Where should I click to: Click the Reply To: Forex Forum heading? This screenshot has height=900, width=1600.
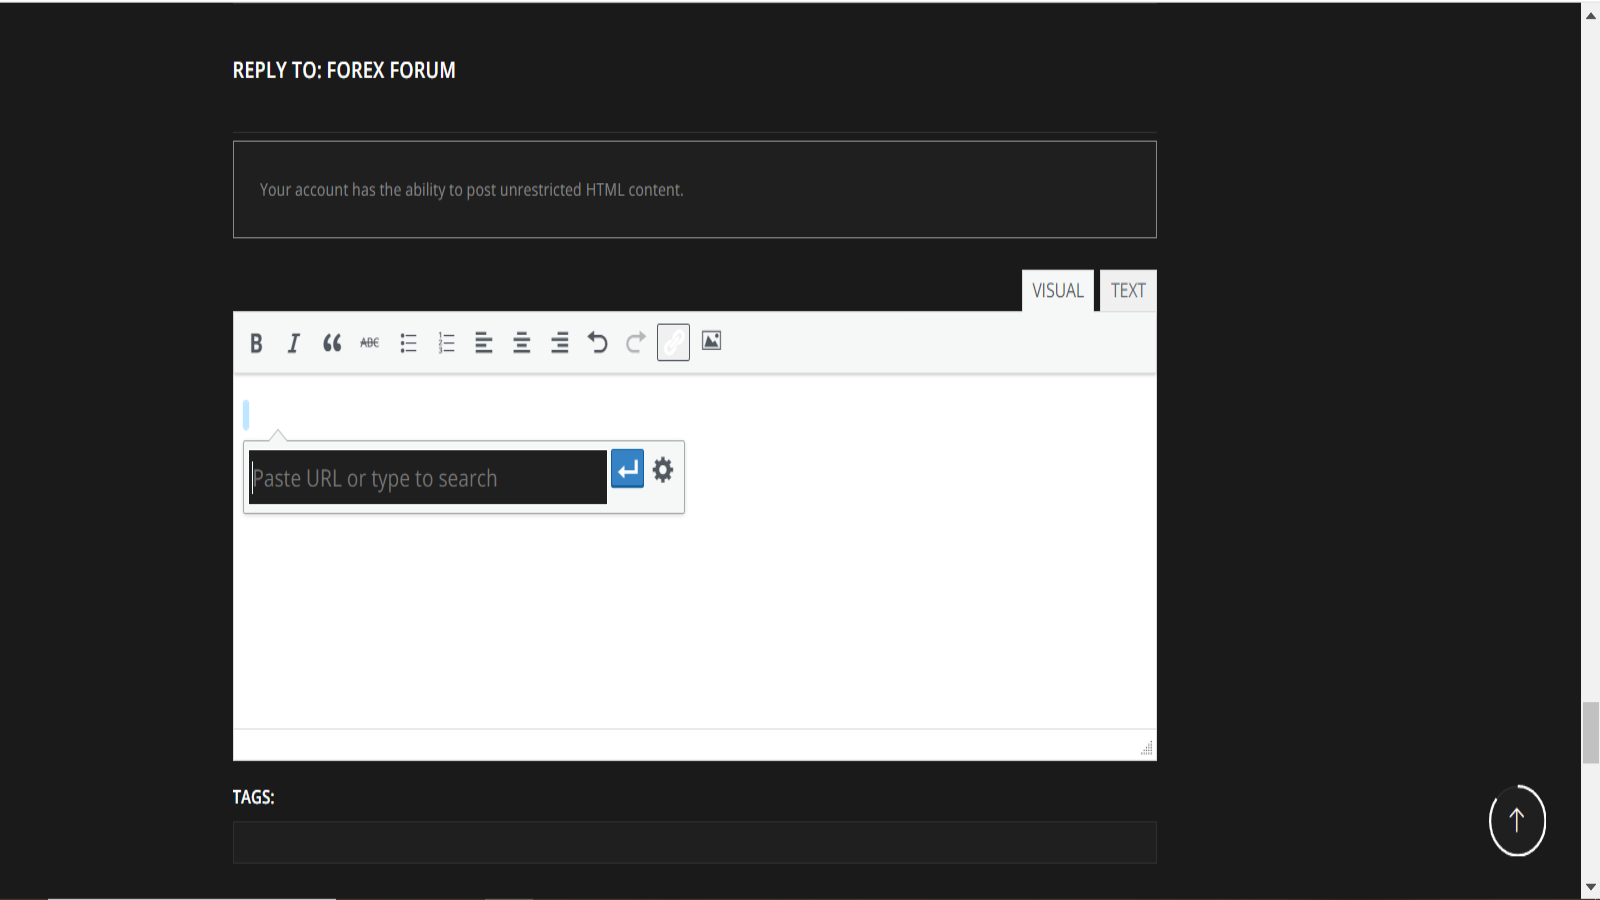coord(344,70)
